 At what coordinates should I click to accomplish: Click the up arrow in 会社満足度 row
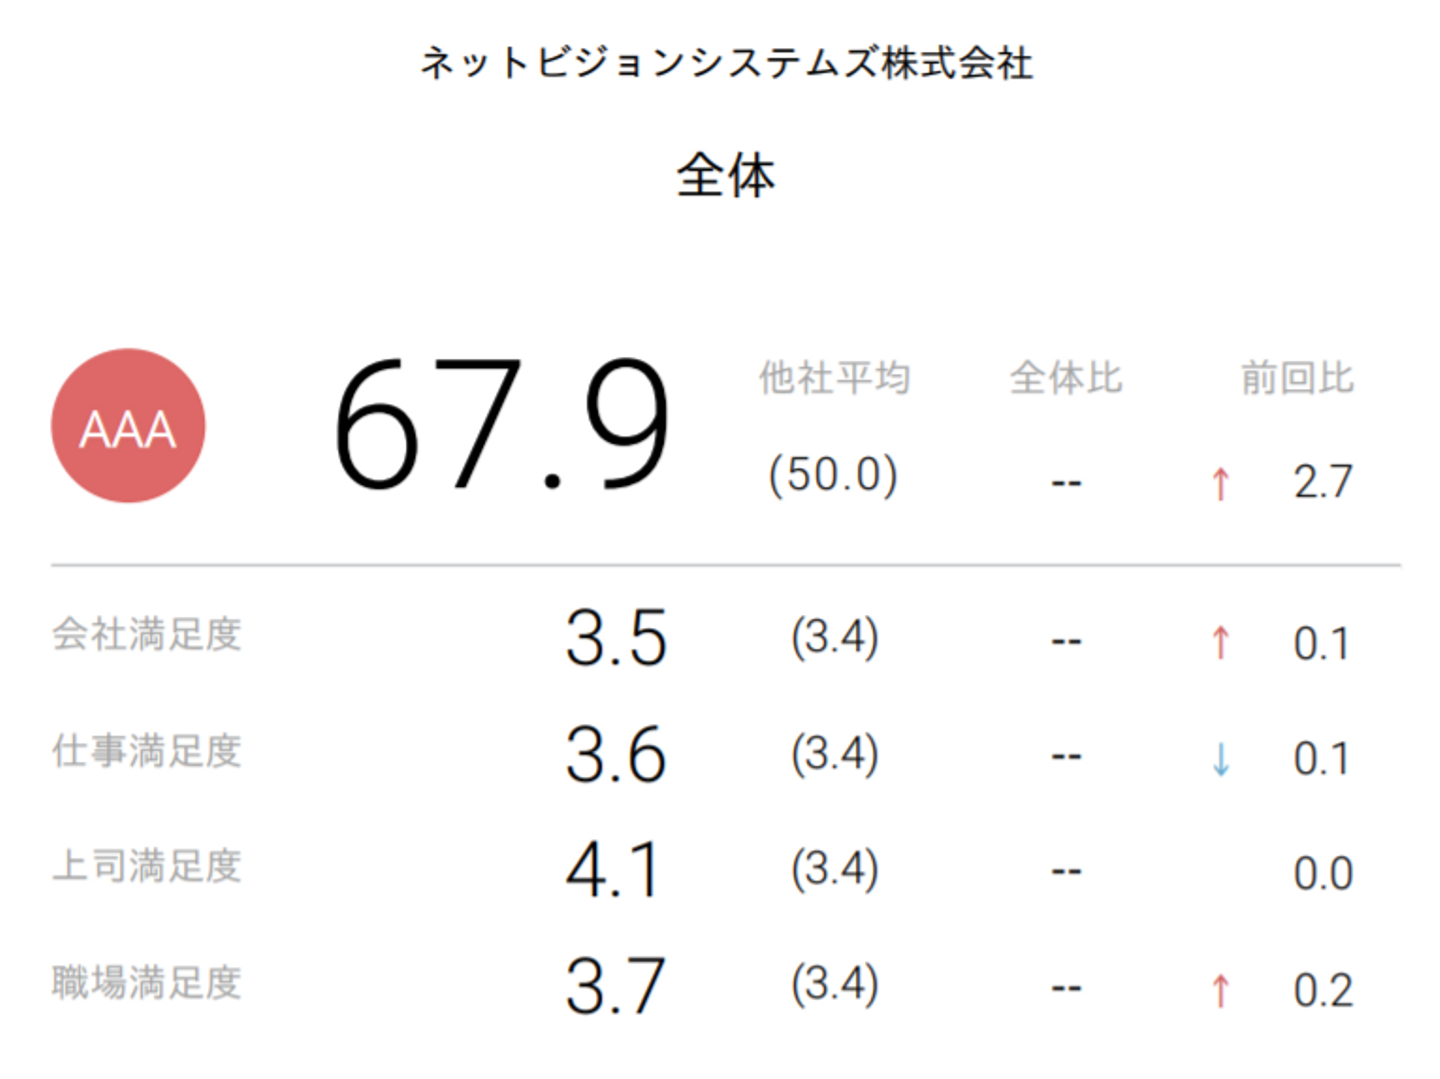tap(1220, 642)
